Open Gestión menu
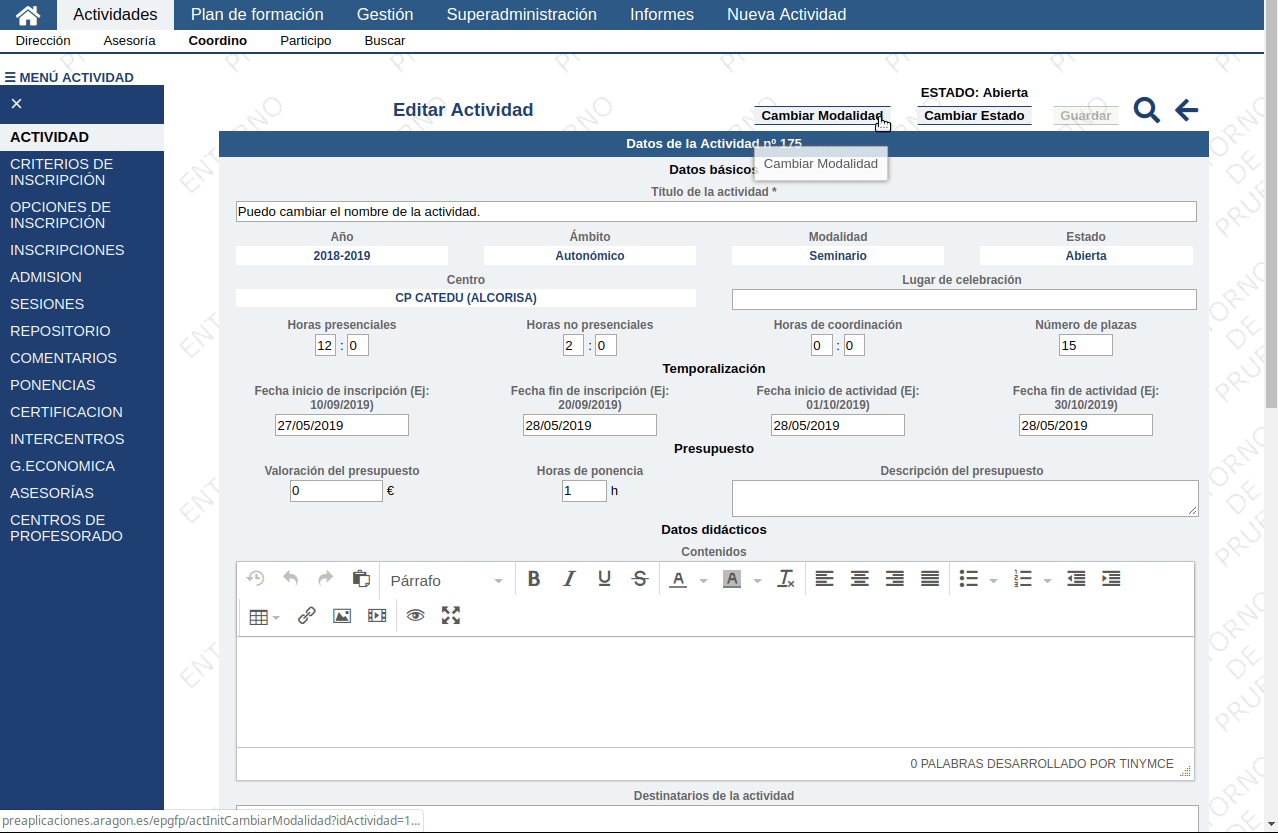The width and height of the screenshot is (1278, 833). [385, 15]
